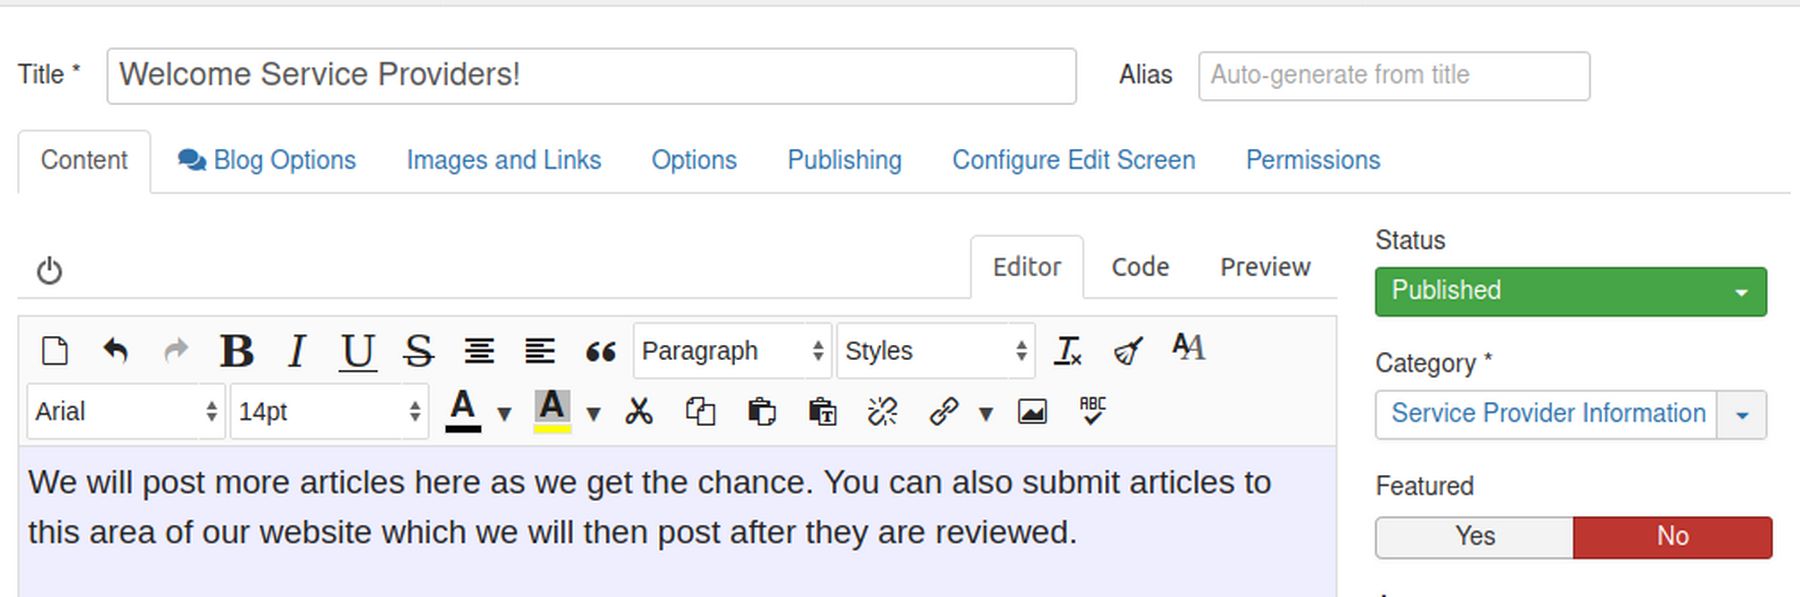Open the 14pt font size dropdown

(x=329, y=411)
